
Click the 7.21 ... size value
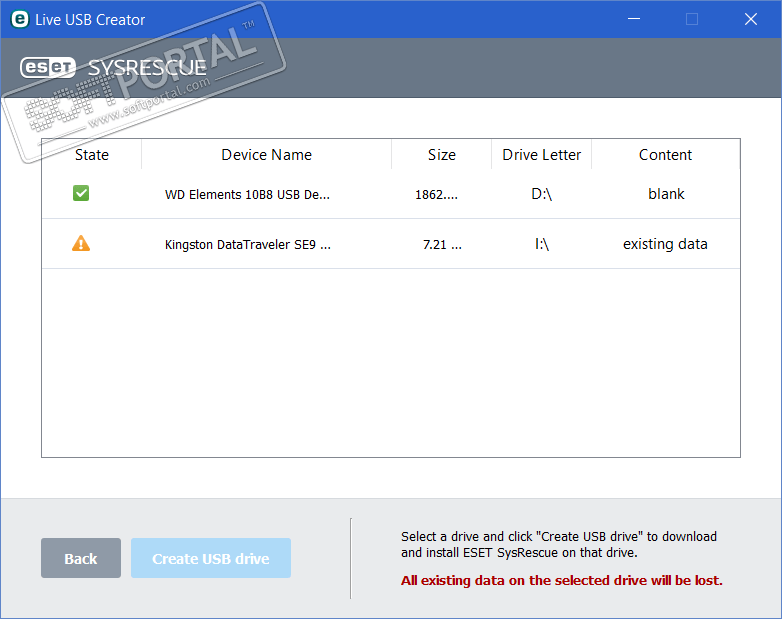442,244
